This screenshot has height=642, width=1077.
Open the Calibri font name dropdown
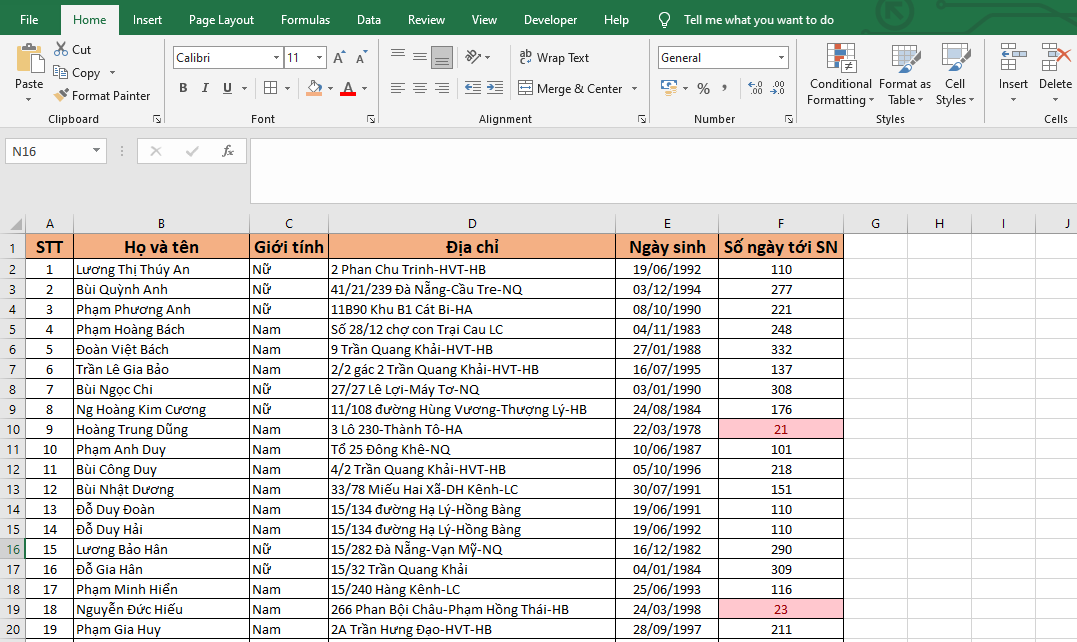276,58
